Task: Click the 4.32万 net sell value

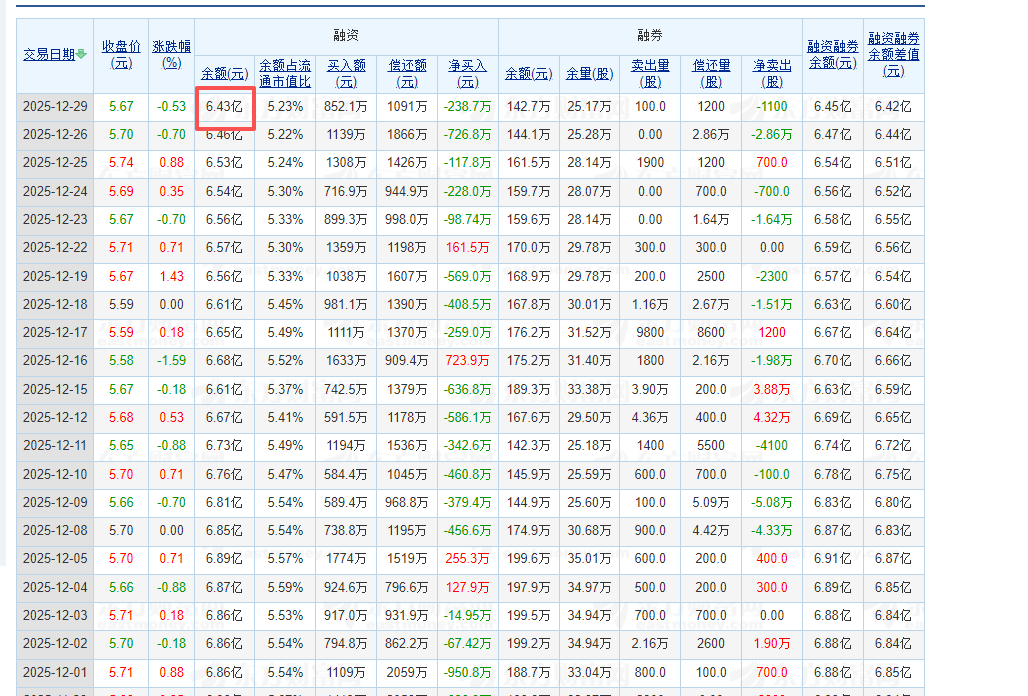Action: coord(772,418)
